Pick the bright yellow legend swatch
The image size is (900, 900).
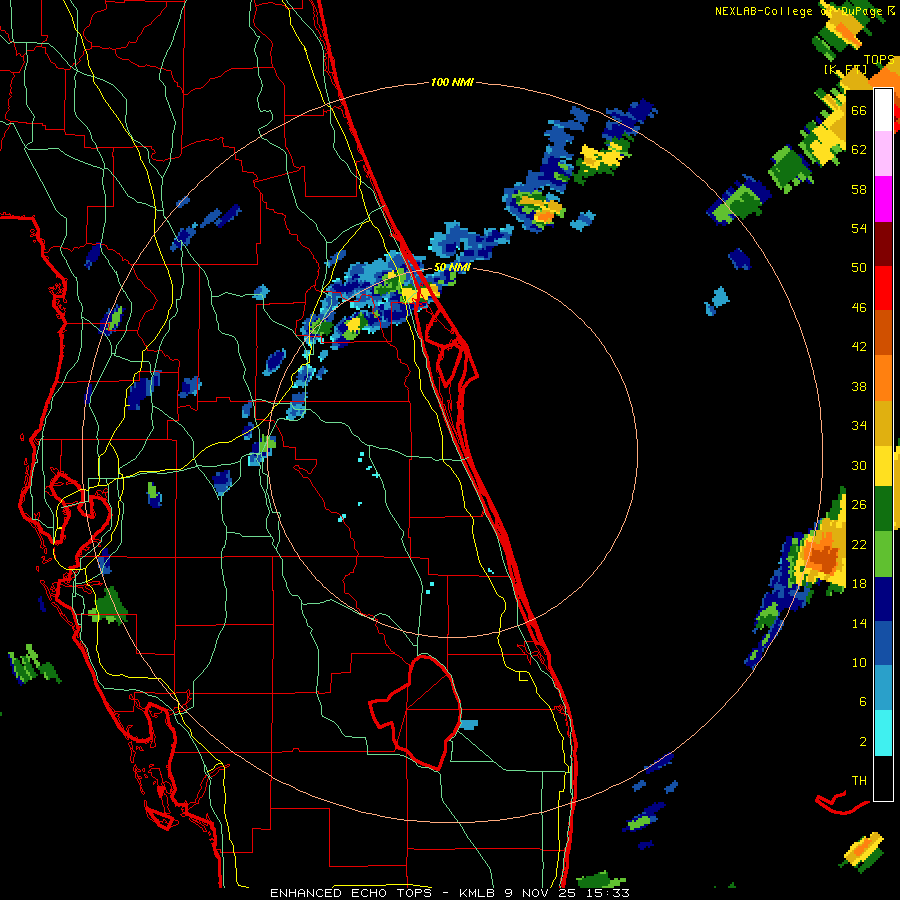(883, 465)
